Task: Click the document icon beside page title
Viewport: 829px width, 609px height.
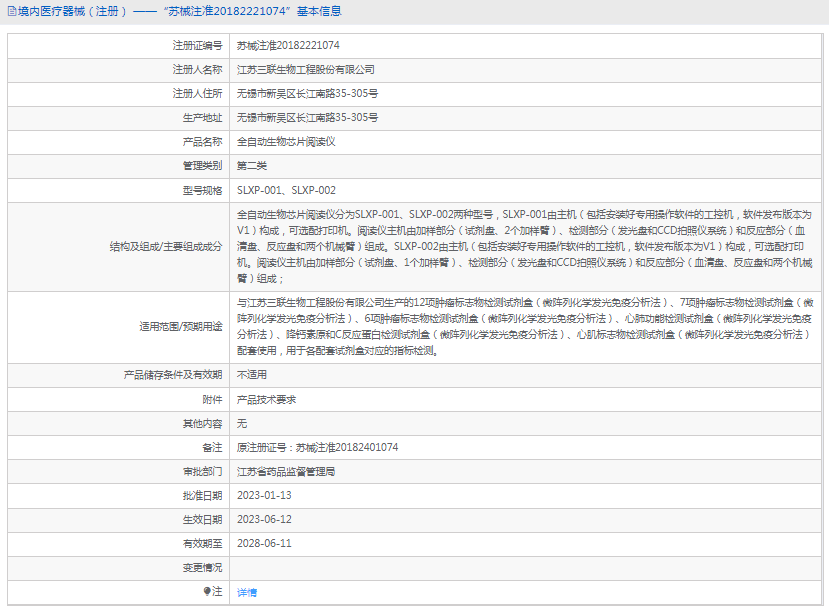Action: 12,11
